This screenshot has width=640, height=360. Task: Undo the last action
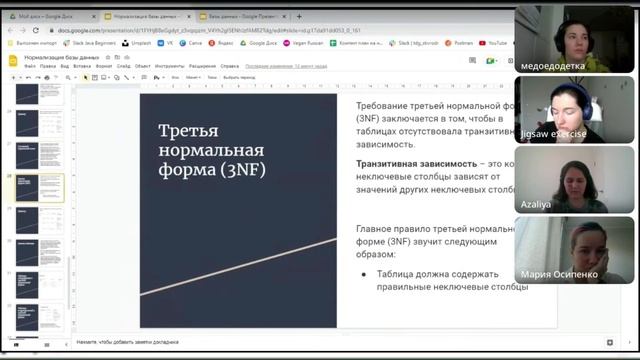point(29,77)
